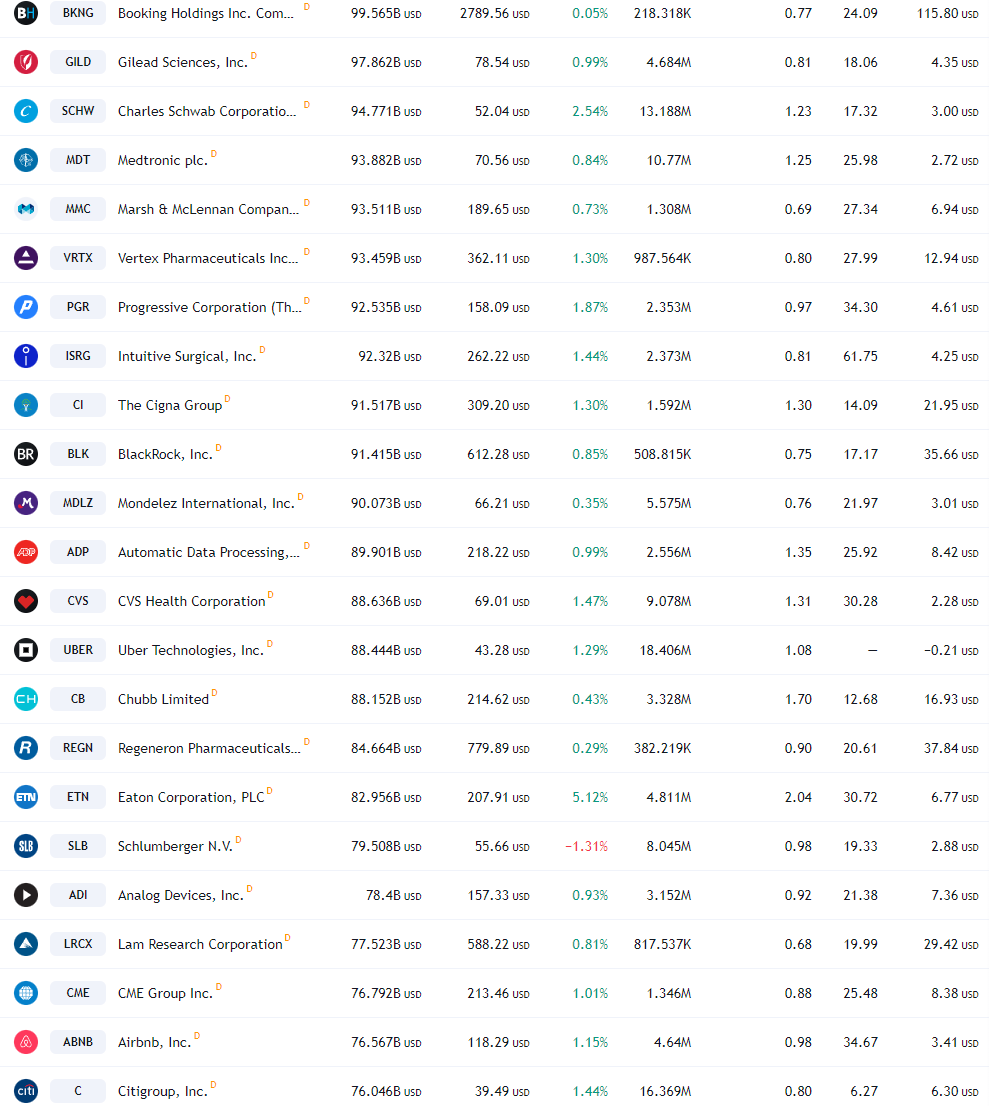Click the Marsh & McLennan logo icon
The image size is (989, 1106).
point(26,209)
